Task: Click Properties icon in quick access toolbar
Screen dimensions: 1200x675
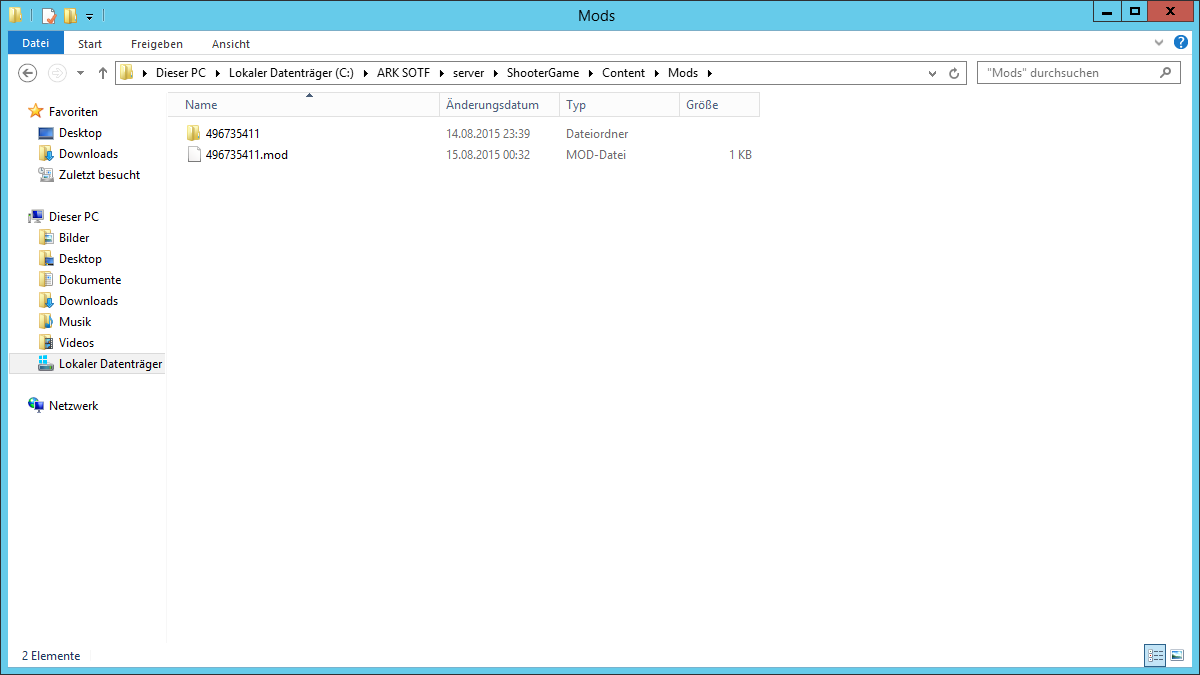Action: [x=49, y=15]
